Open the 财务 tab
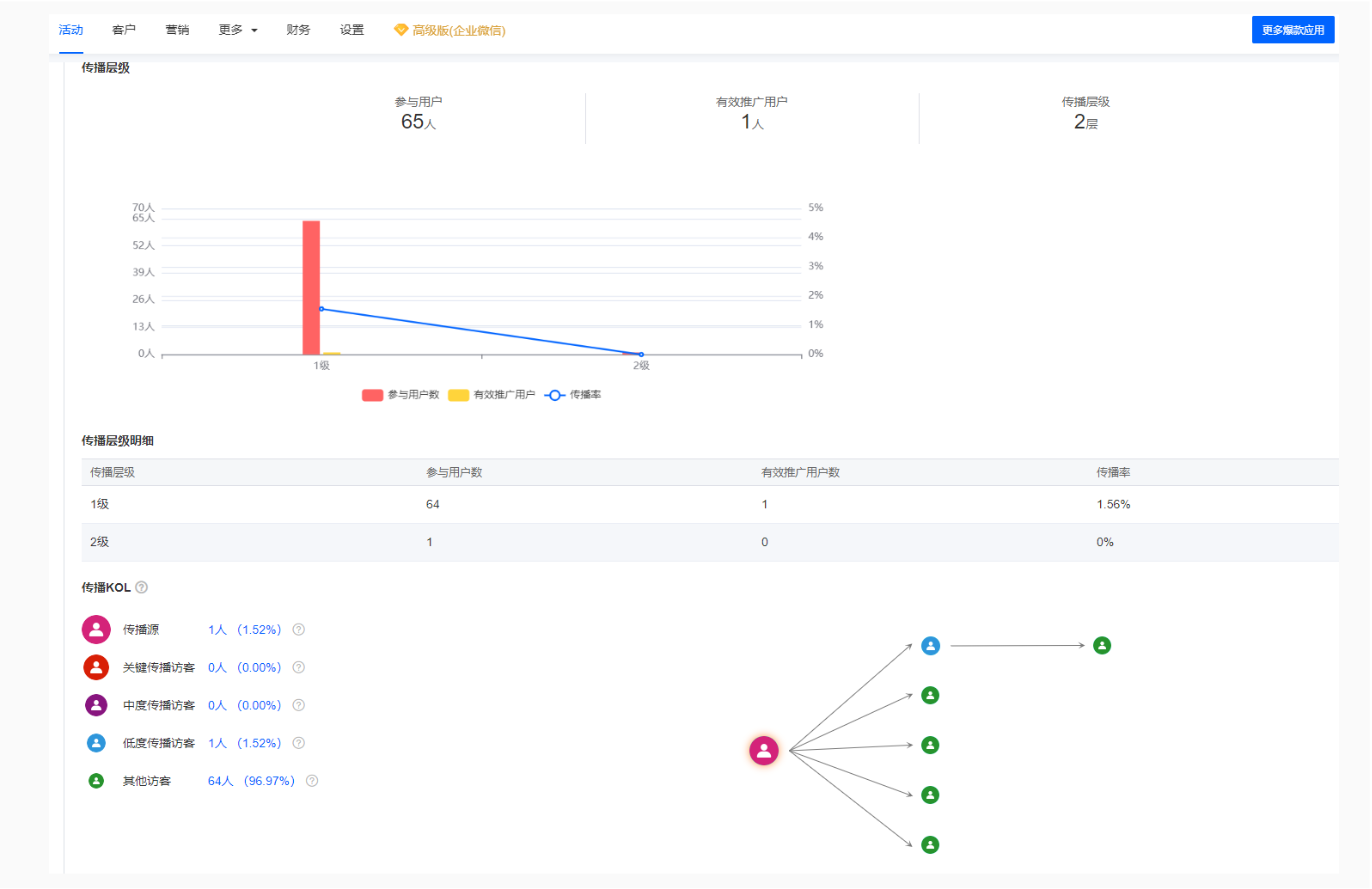This screenshot has width=1372, height=889. (x=298, y=30)
